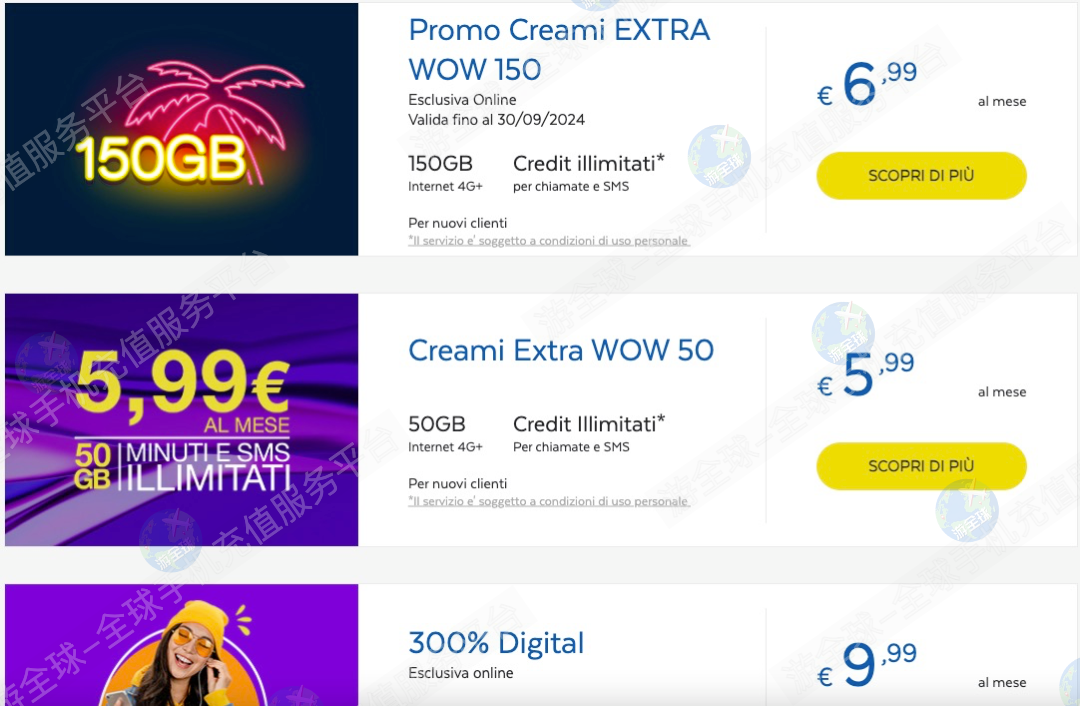This screenshot has height=706, width=1080.
Task: Click Per nuovi clienti in WOW 50 card
Action: (457, 484)
